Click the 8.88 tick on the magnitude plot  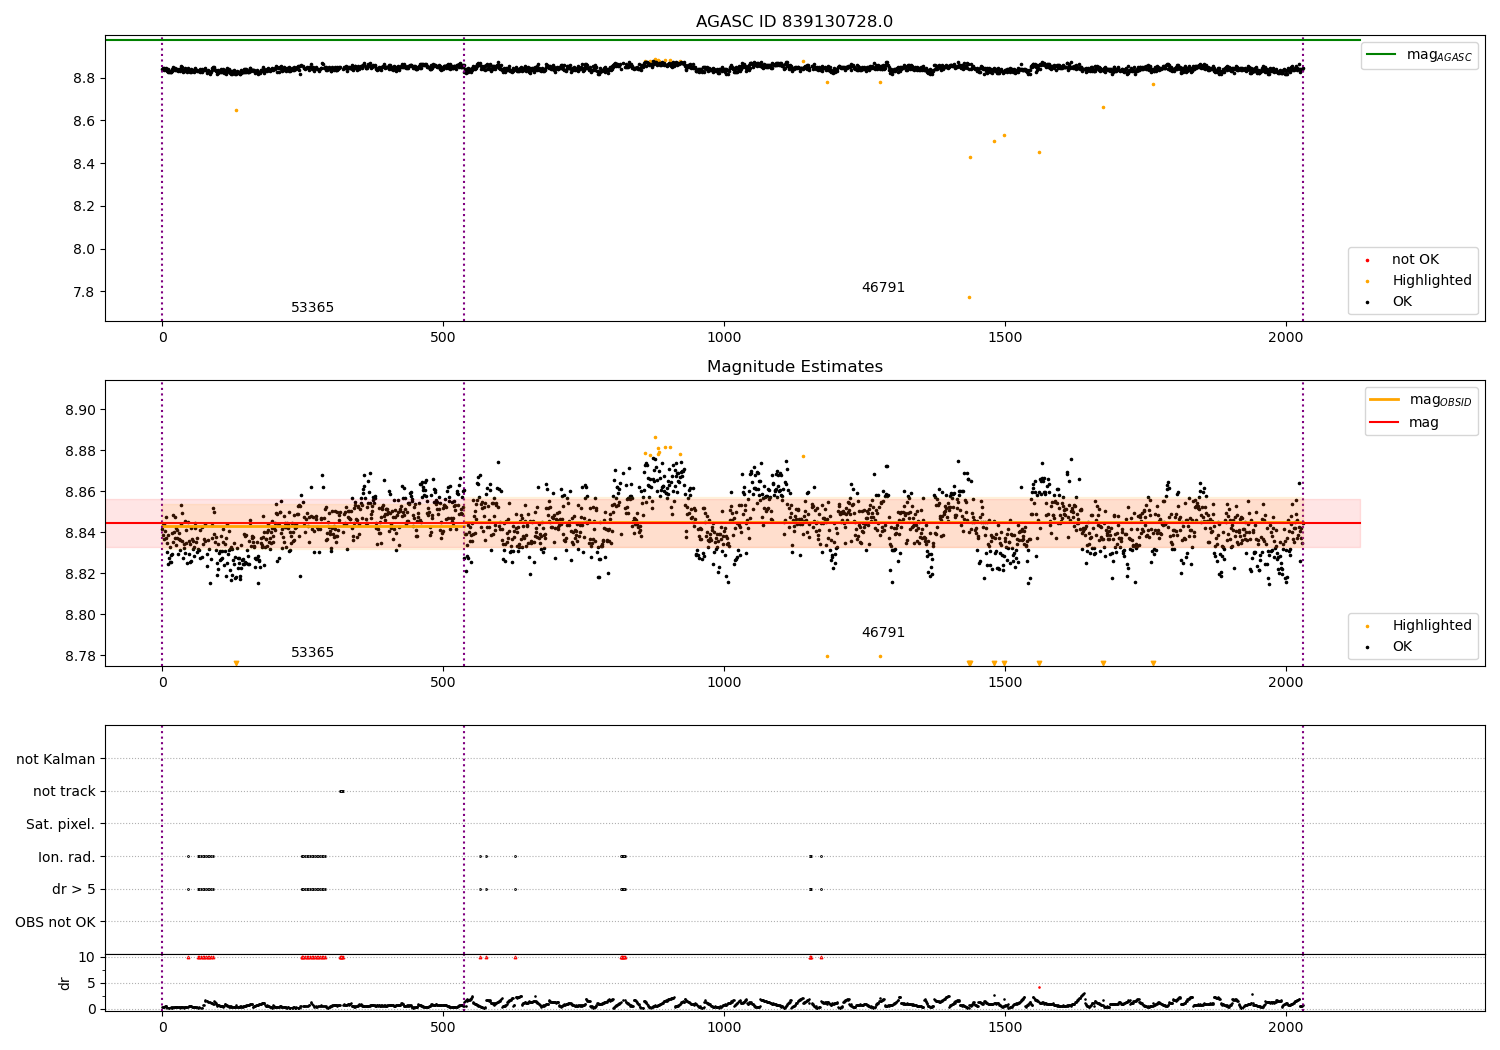point(80,452)
